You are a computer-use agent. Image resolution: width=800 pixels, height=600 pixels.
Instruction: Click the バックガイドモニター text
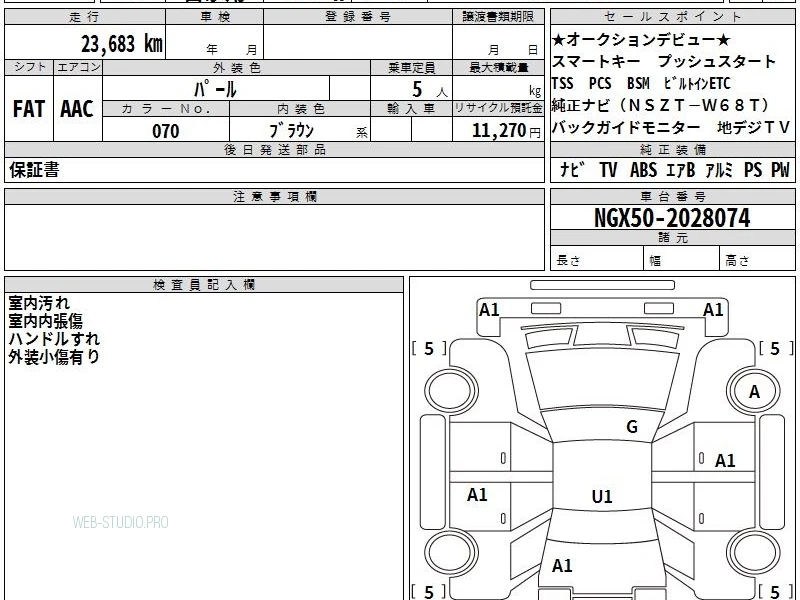click(x=626, y=128)
